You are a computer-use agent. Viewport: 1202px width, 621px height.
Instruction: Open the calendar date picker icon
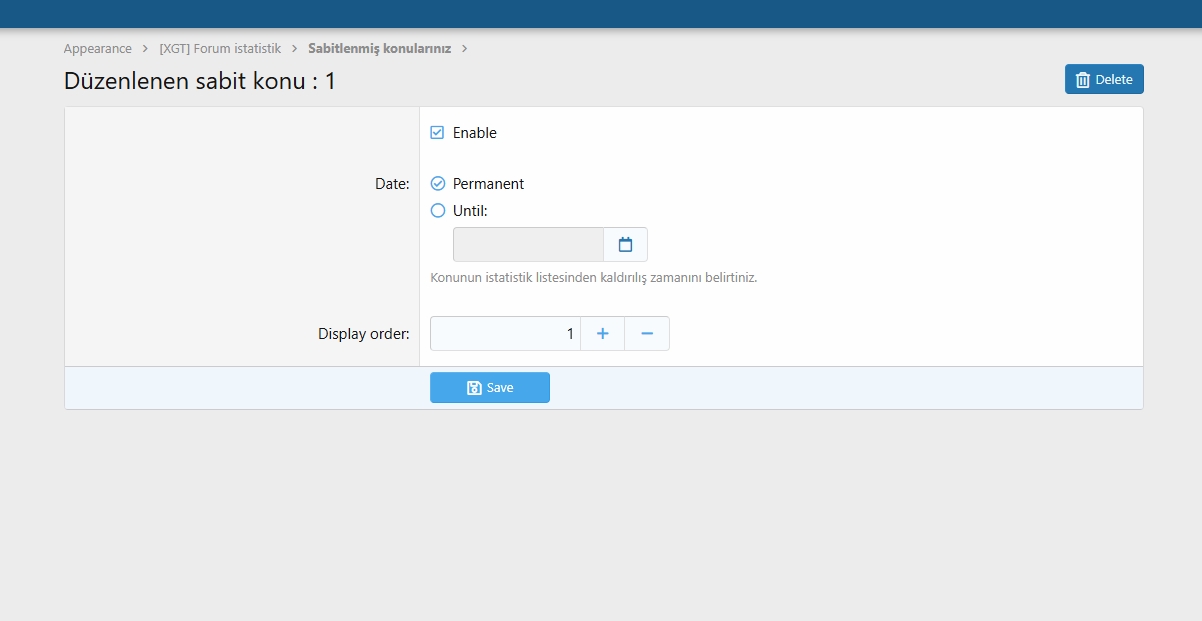[x=625, y=245]
